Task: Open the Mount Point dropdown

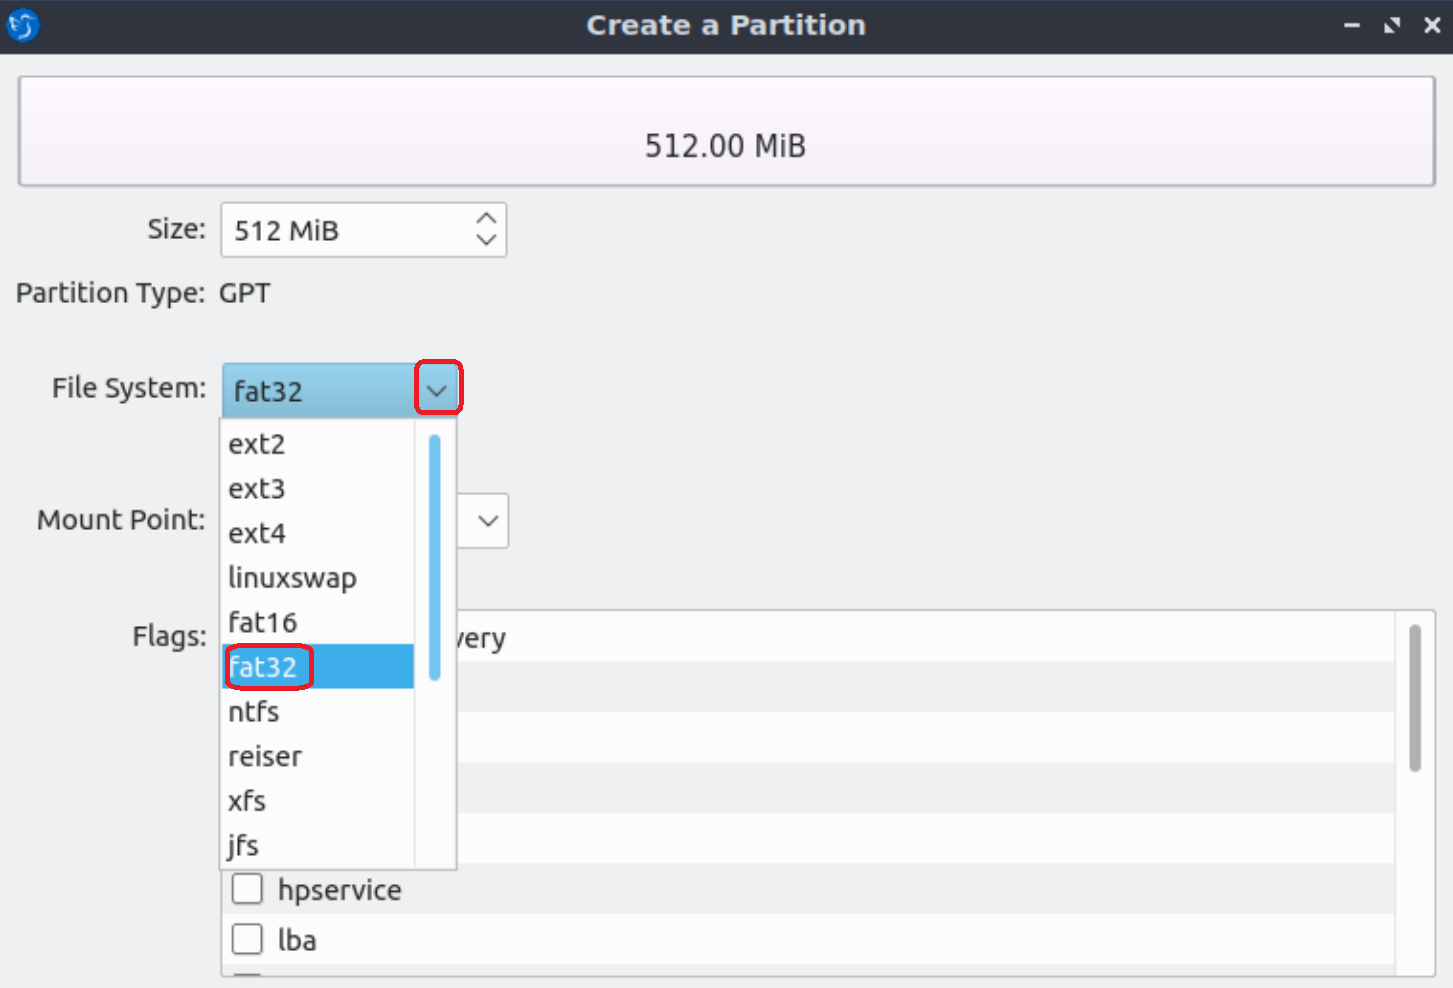Action: (486, 521)
